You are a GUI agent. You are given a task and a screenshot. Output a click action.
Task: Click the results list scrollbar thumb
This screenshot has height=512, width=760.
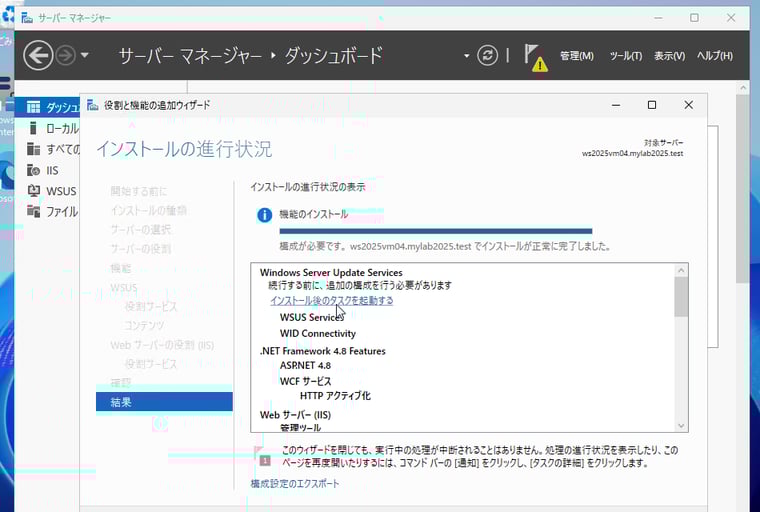681,297
